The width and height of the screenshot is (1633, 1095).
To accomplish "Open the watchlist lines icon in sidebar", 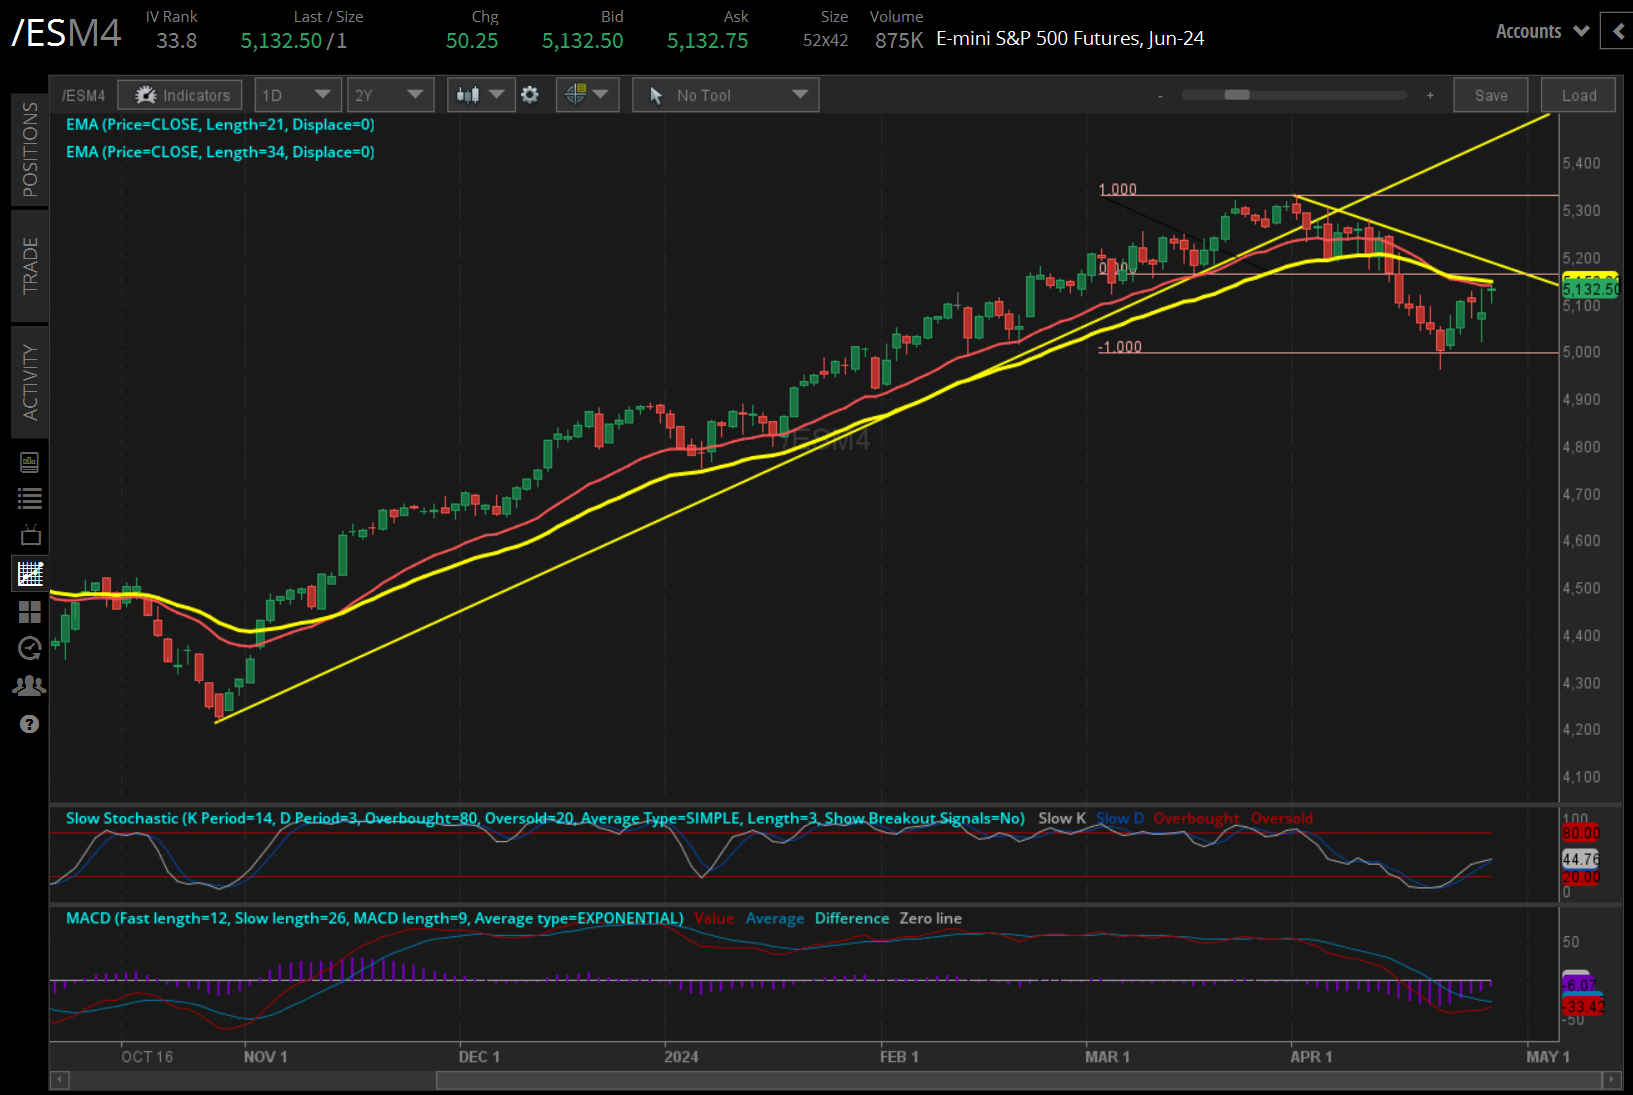I will click(29, 498).
